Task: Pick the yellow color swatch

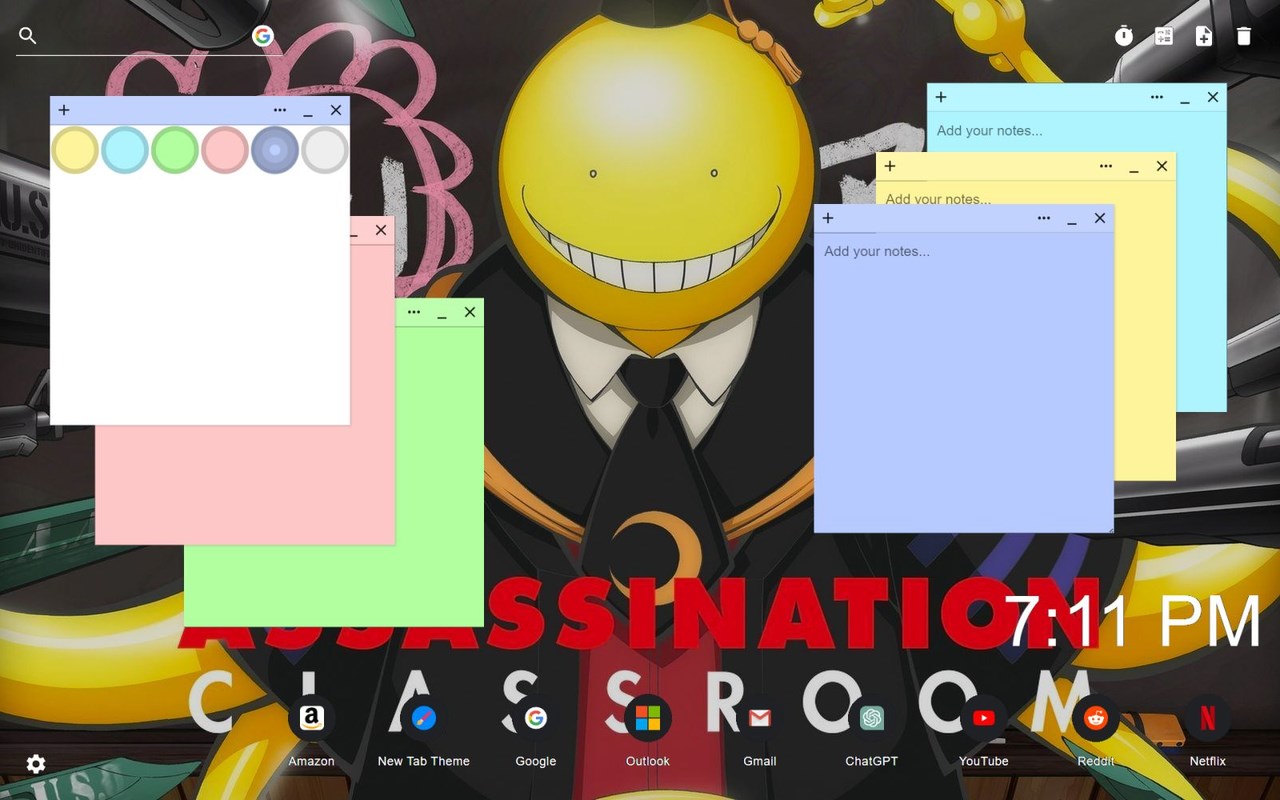Action: point(75,150)
